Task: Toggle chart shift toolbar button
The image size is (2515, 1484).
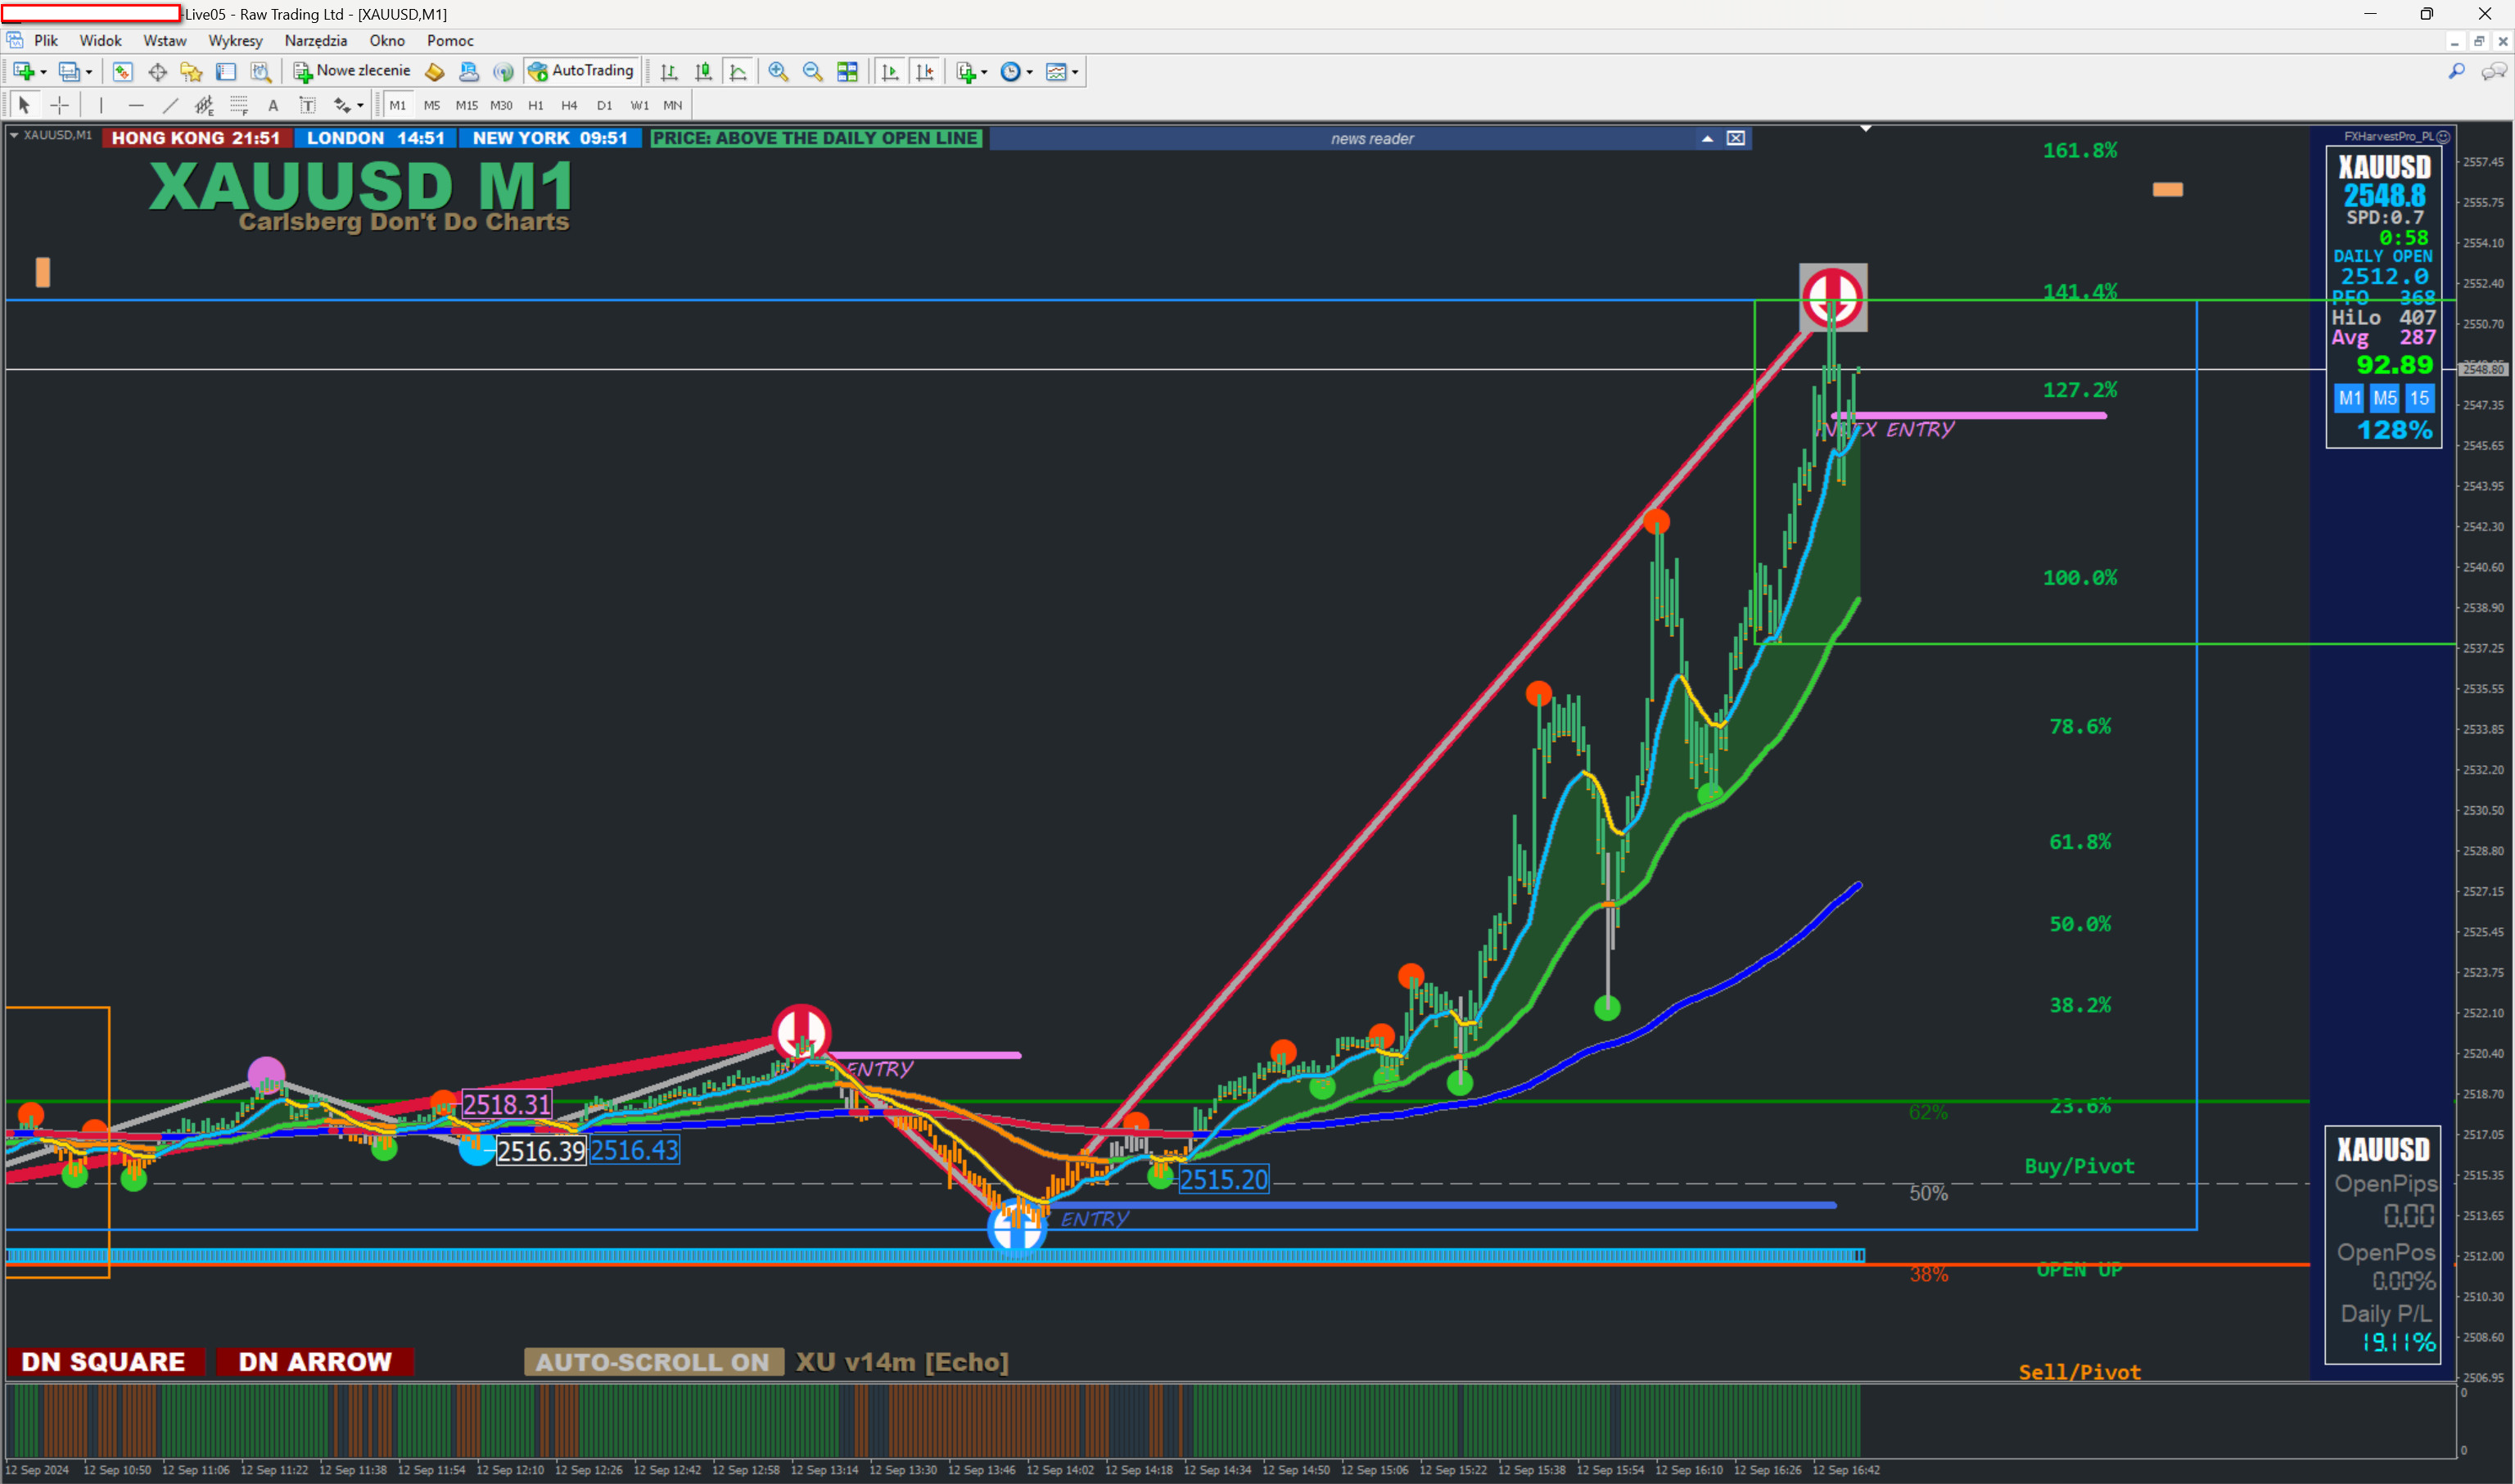Action: coord(925,72)
